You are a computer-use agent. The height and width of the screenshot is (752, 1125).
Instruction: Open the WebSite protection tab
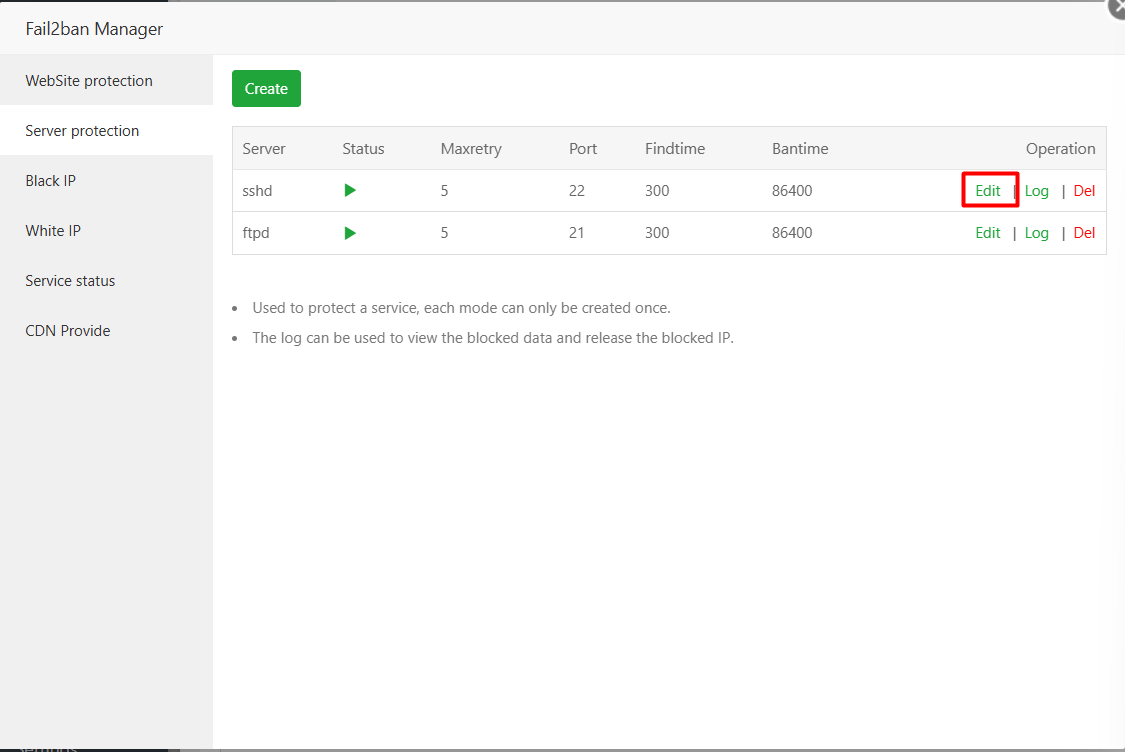89,81
